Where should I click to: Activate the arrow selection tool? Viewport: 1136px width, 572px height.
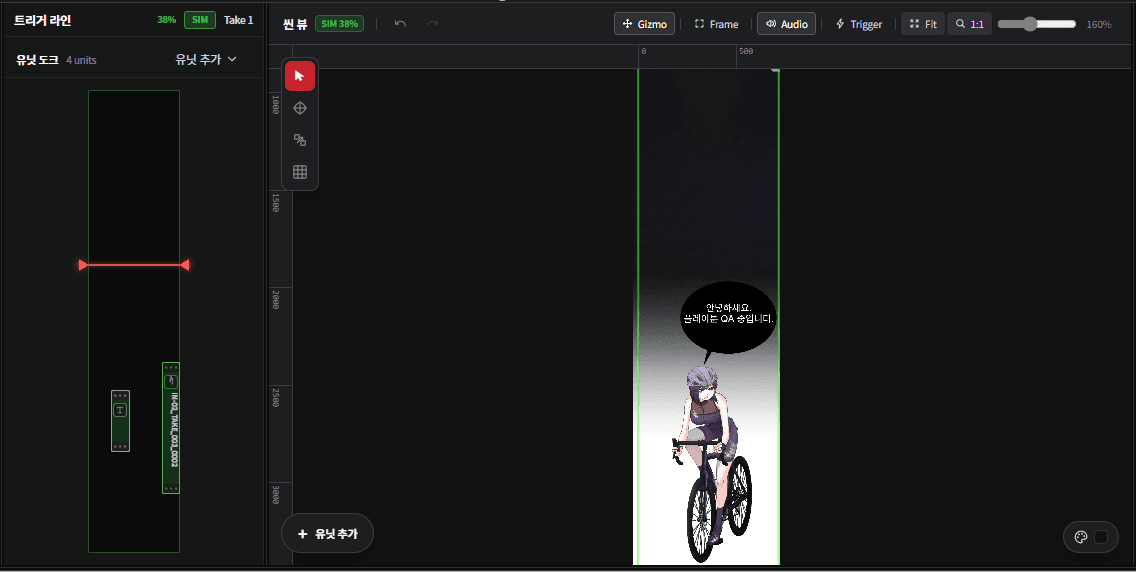[299, 76]
